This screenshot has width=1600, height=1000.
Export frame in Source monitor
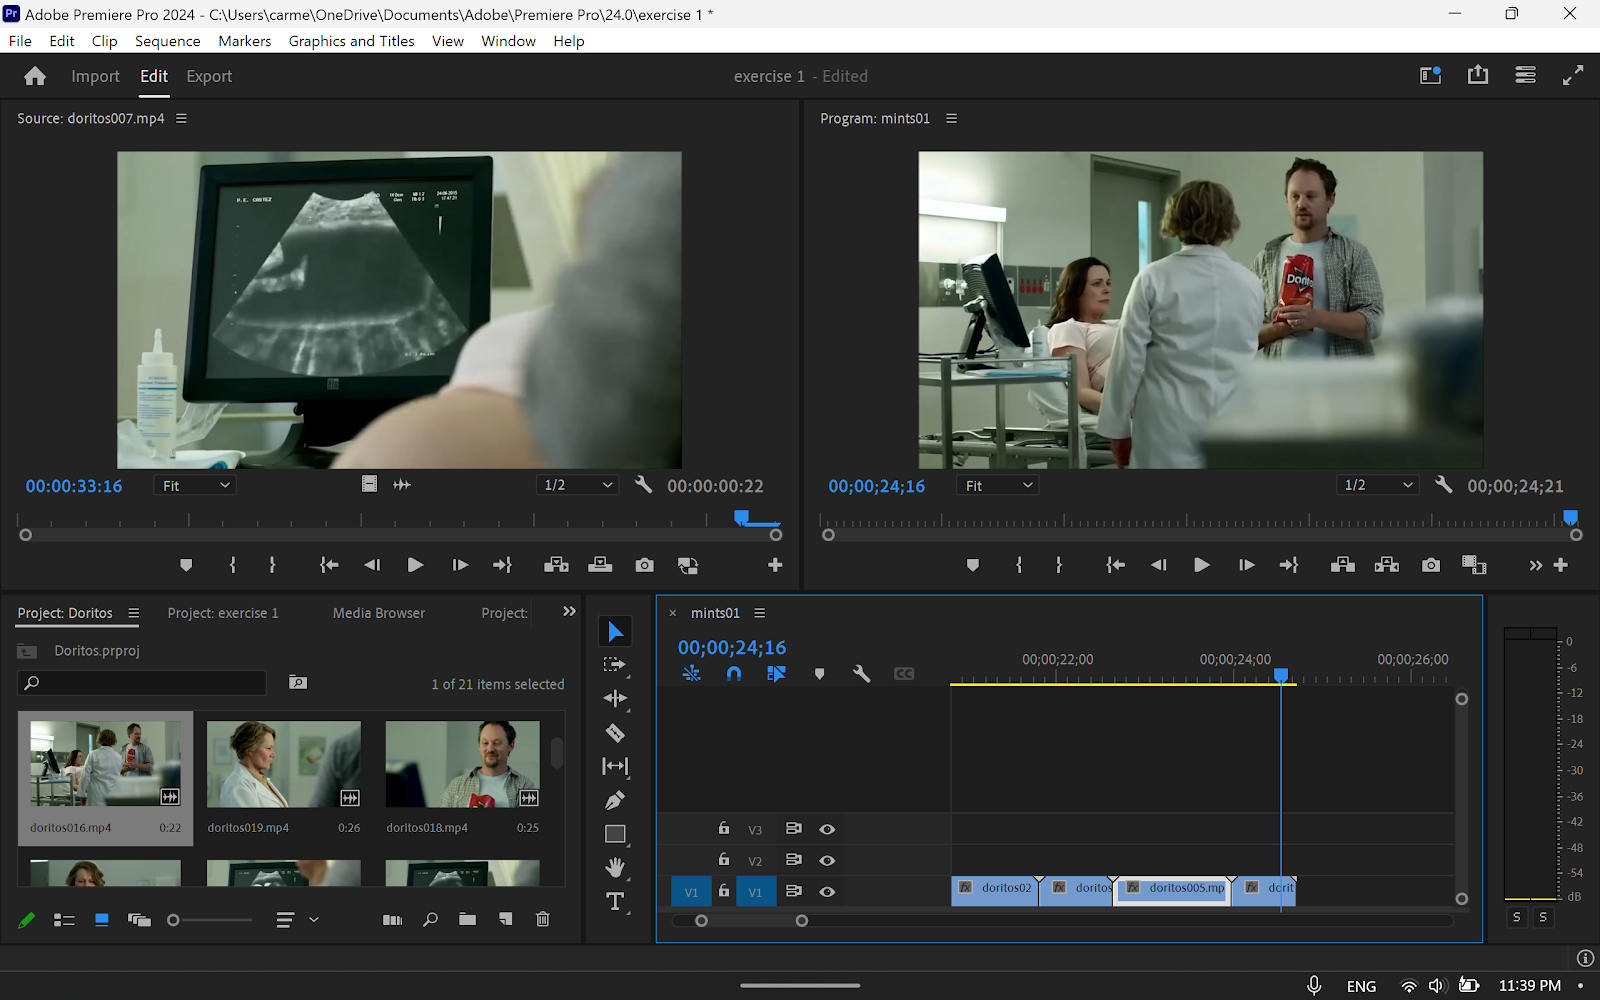tap(644, 565)
